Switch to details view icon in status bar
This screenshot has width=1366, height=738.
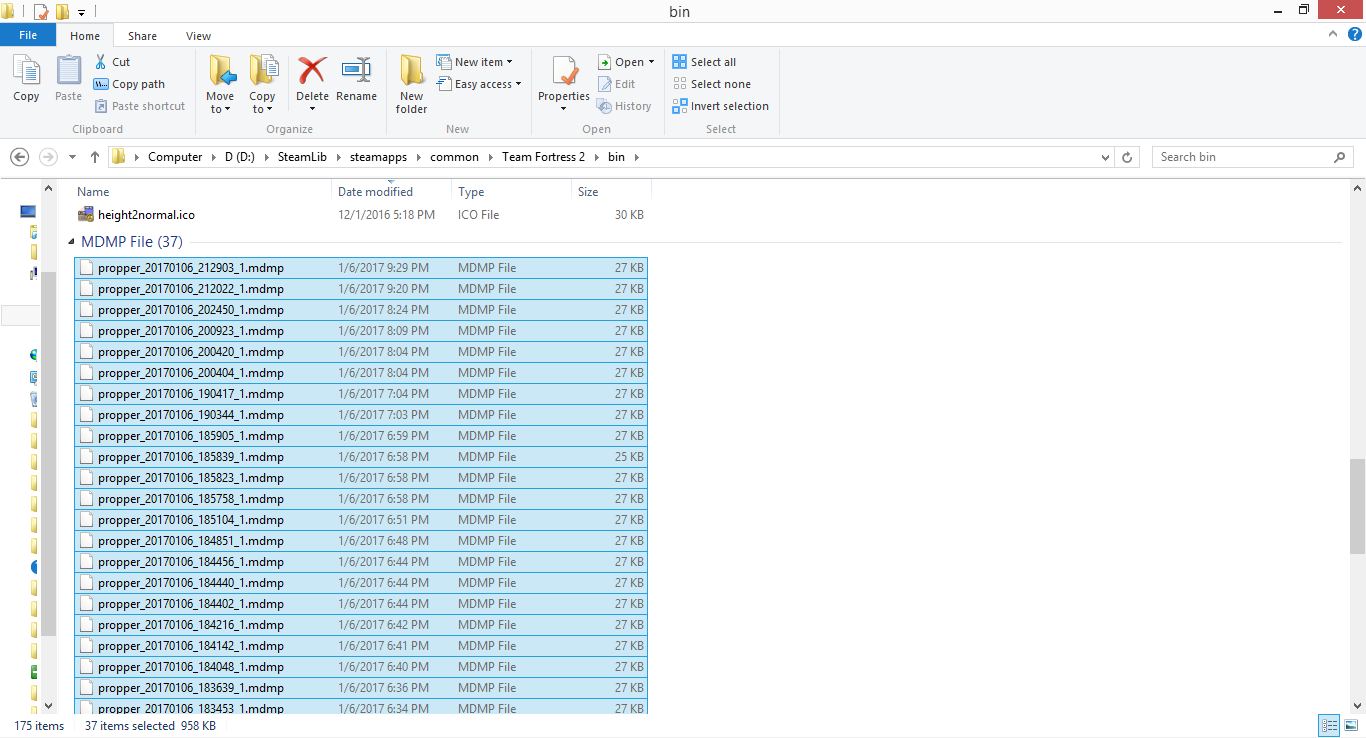[x=1329, y=726]
